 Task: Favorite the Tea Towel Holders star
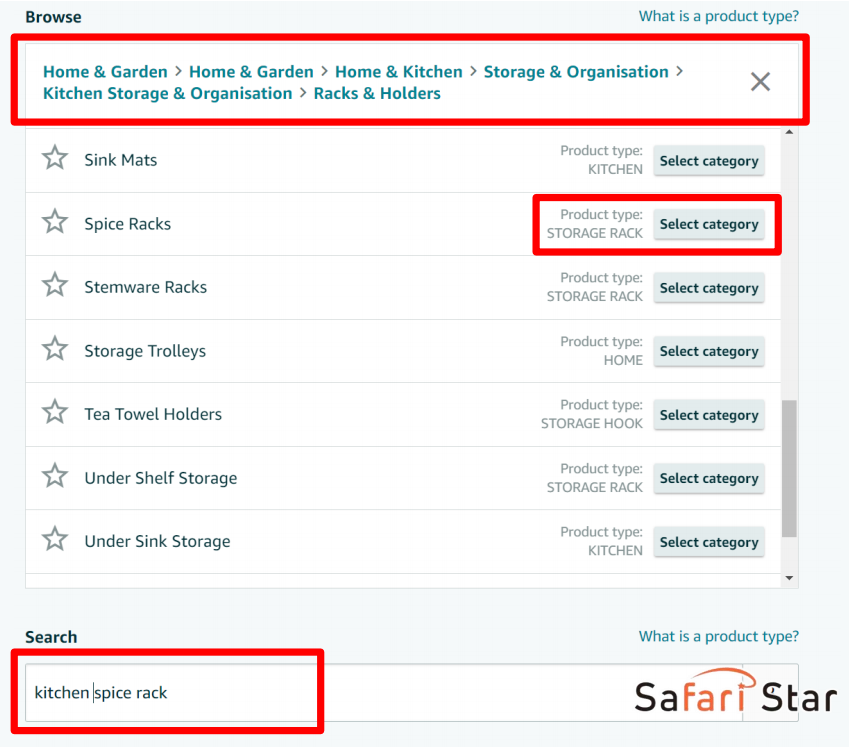[x=55, y=412]
